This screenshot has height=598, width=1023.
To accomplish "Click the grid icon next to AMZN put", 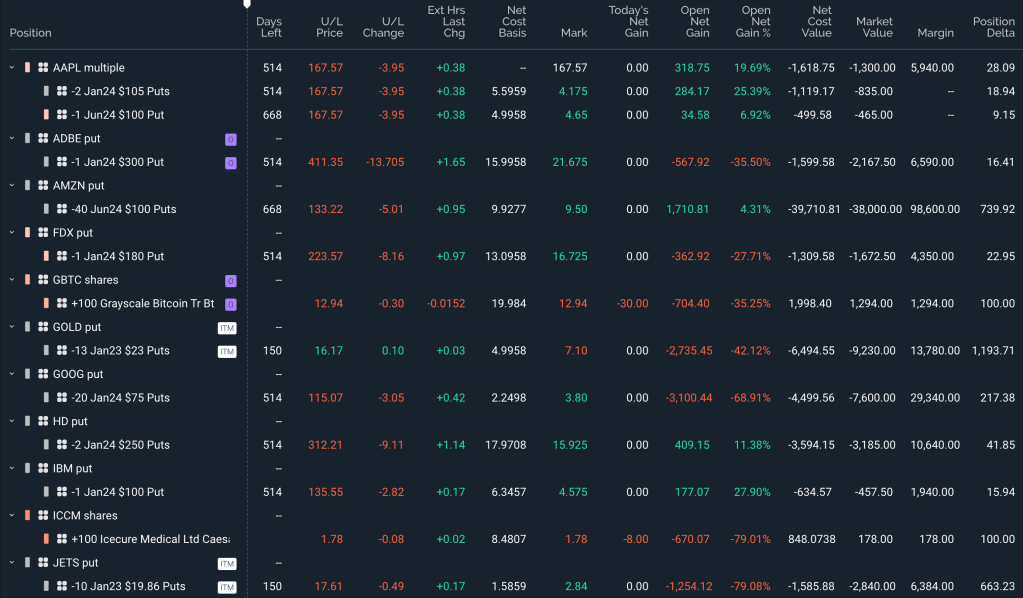I will click(43, 186).
